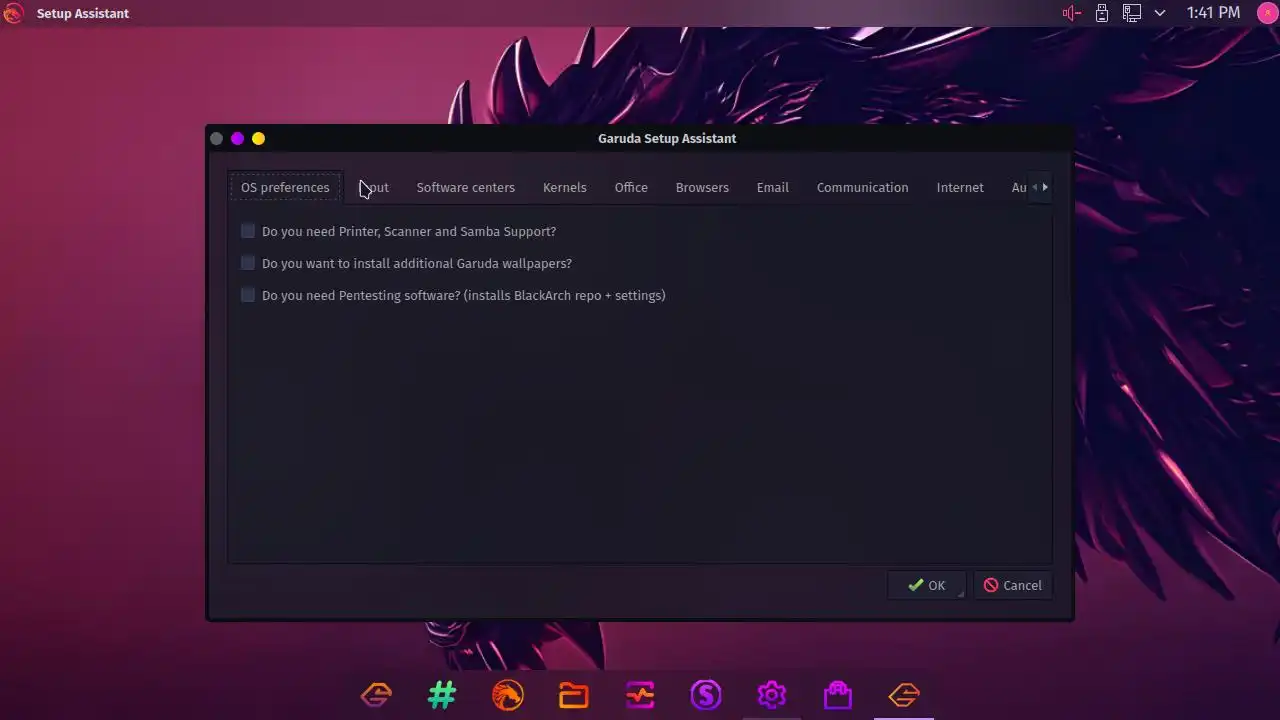
Task: Switch to the Browsers tab
Action: coord(702,187)
